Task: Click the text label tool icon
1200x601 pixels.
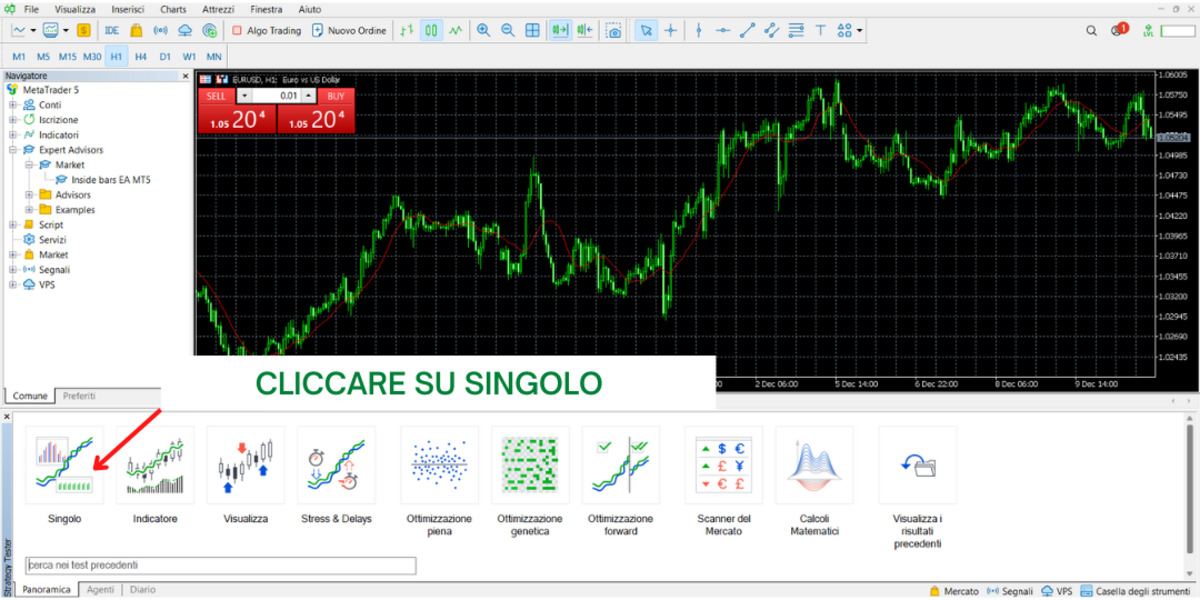Action: click(821, 30)
